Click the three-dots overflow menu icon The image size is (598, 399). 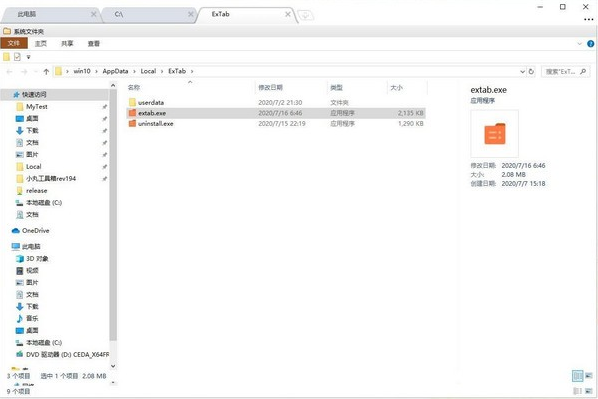coord(588,19)
